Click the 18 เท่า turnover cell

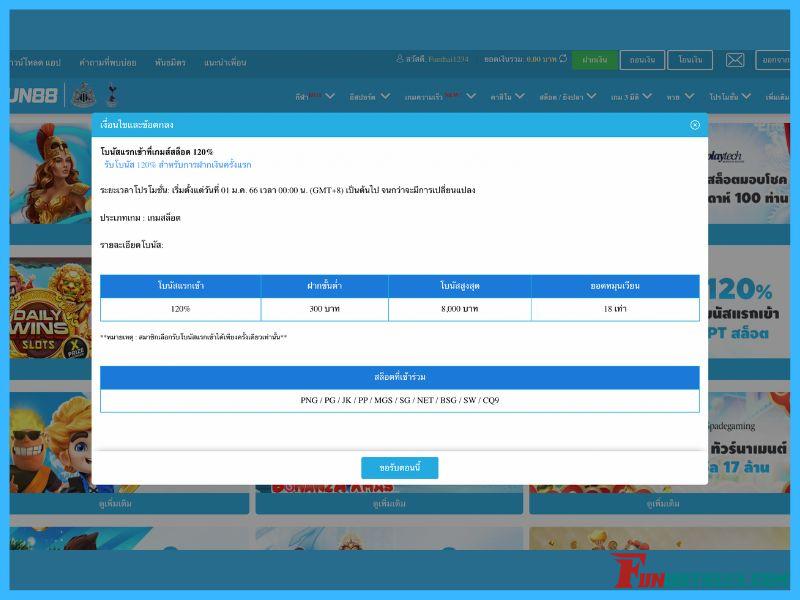coord(615,309)
